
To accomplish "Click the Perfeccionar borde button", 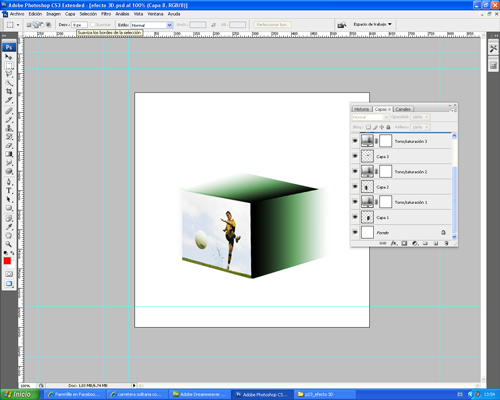I will (272, 25).
